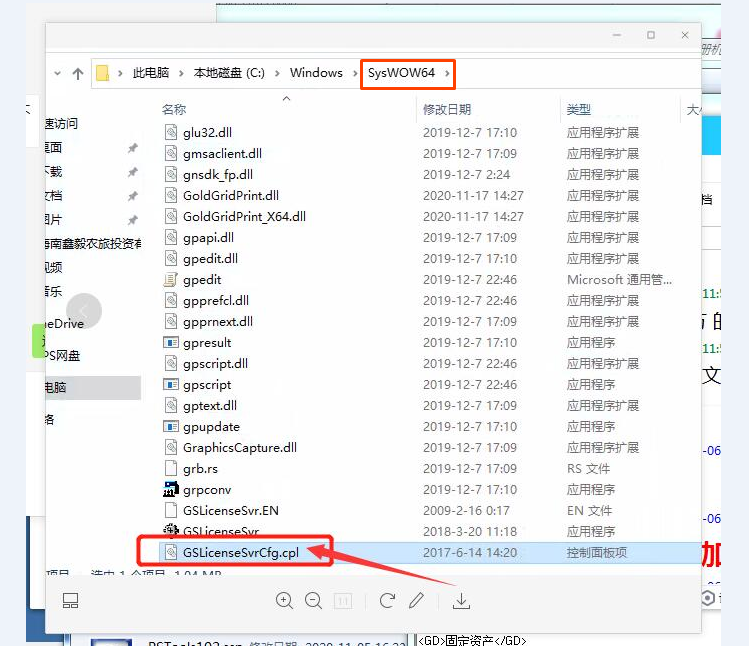Rotate the image with the rotate icon
Screen dimensions: 749x646
387,600
